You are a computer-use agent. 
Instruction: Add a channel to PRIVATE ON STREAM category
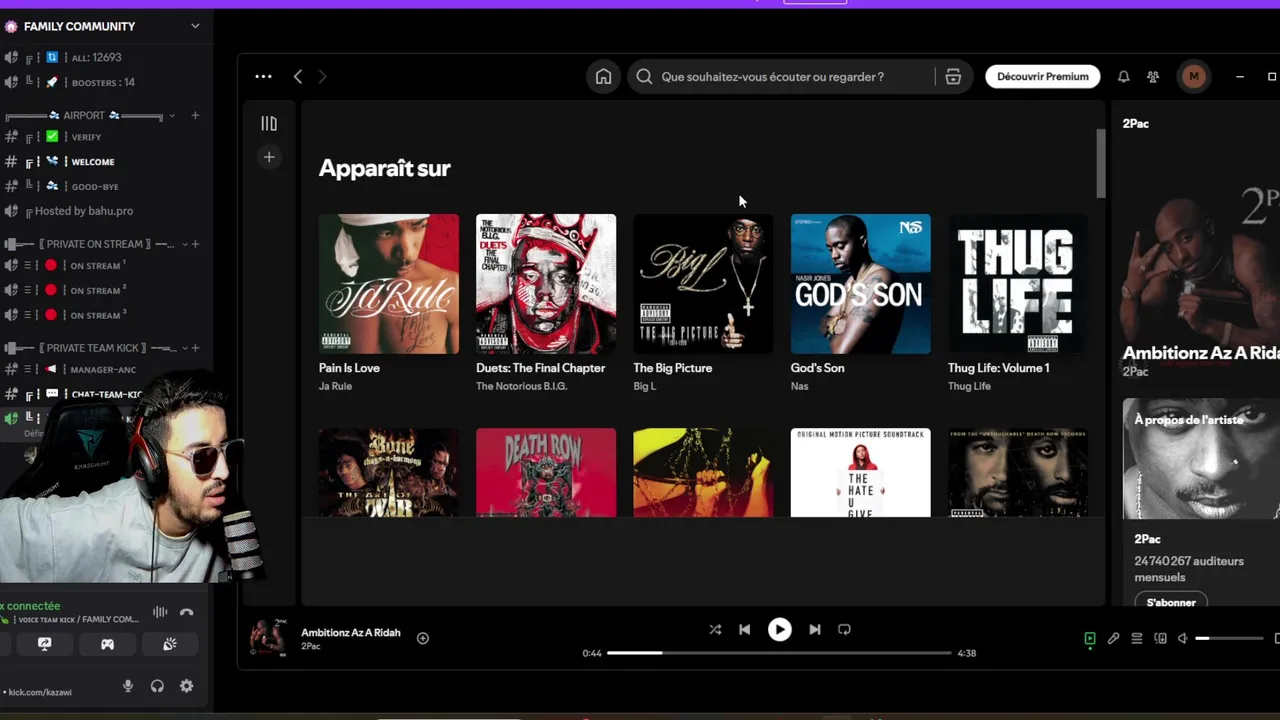point(195,244)
